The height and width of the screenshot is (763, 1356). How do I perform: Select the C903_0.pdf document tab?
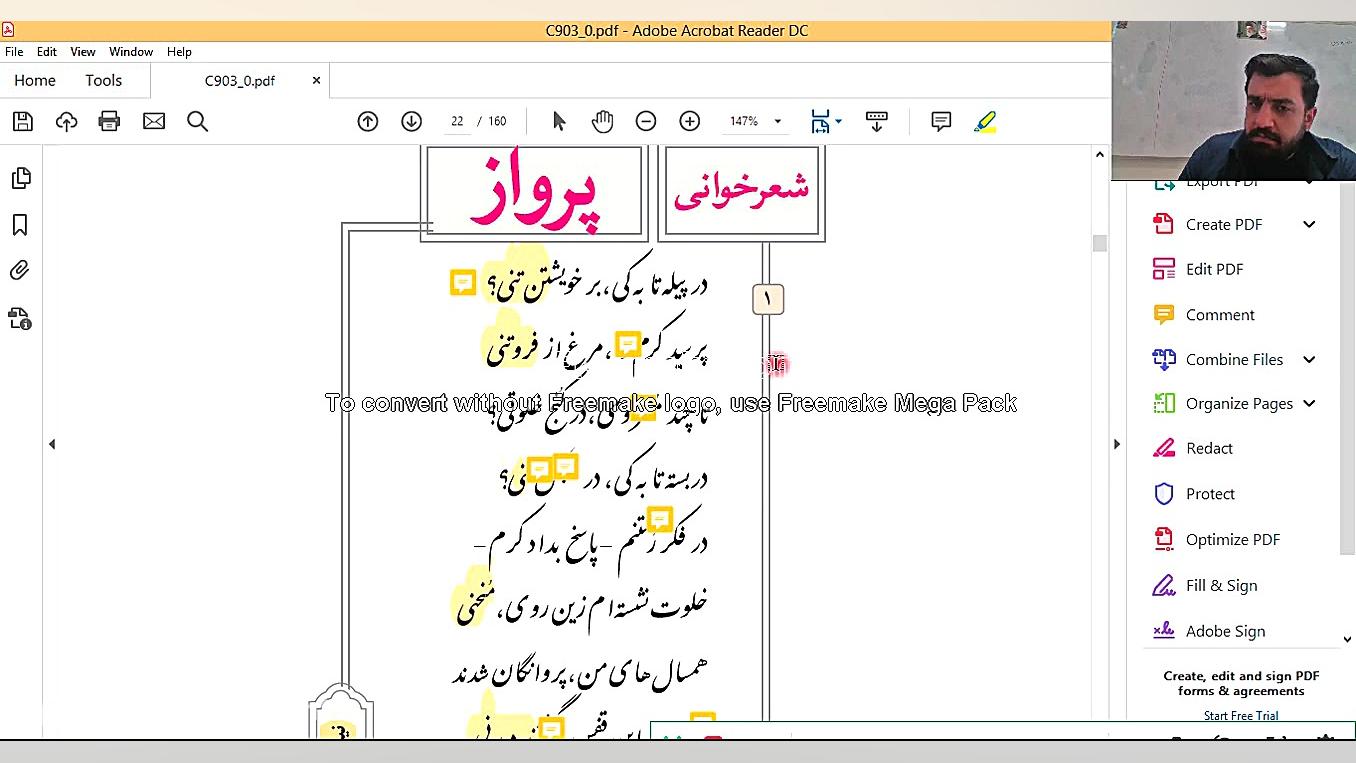pyautogui.click(x=240, y=80)
